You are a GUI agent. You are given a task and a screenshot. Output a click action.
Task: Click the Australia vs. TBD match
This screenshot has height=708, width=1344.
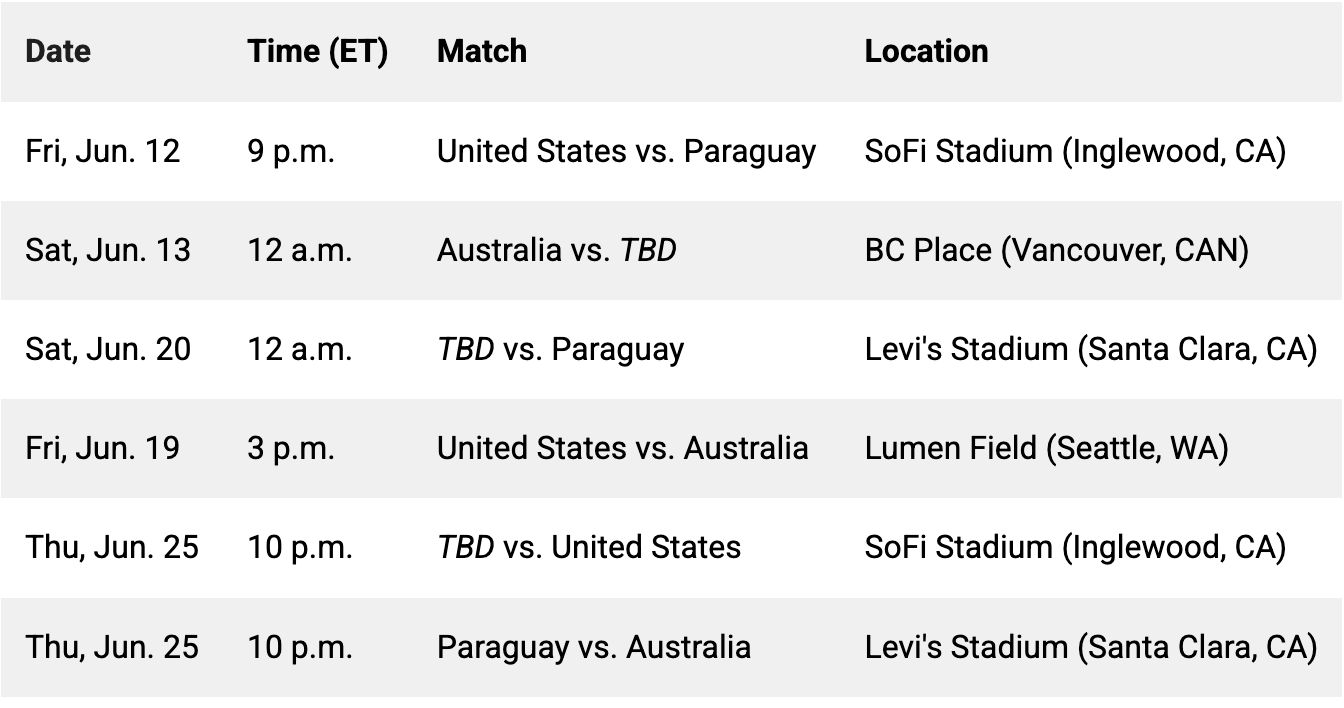point(557,250)
